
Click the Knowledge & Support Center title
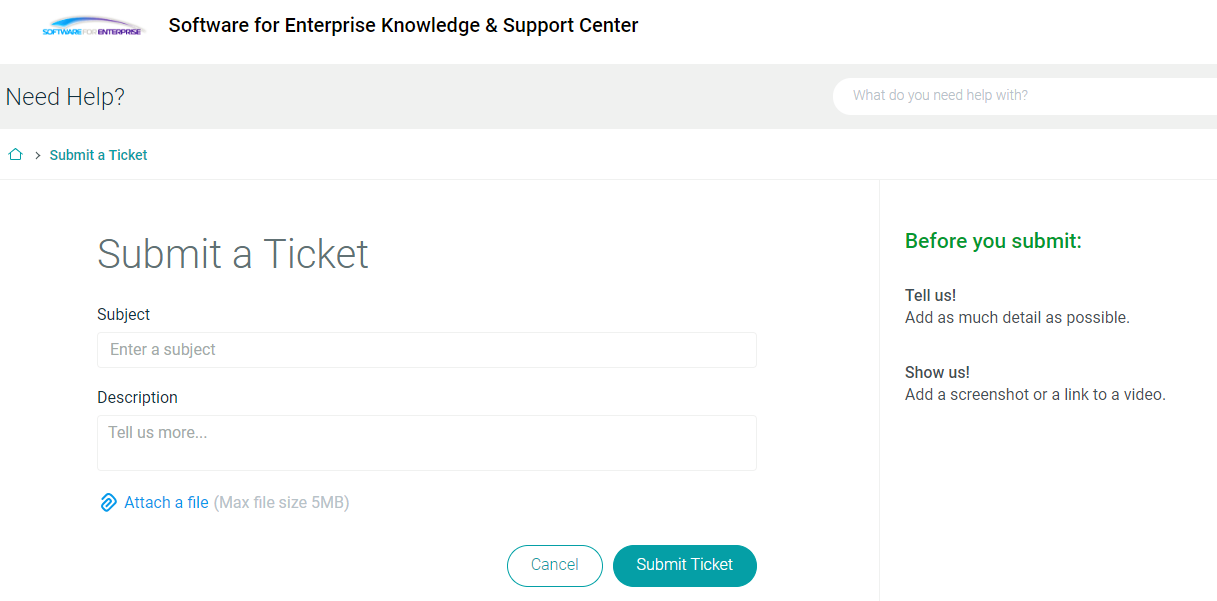(x=403, y=26)
